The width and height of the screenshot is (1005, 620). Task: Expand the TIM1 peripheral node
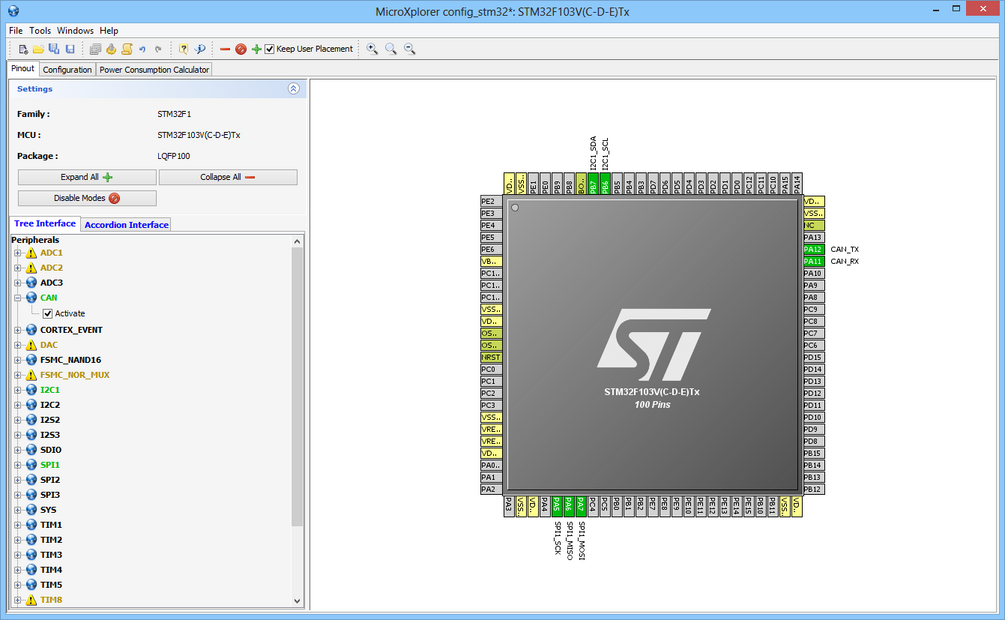pyautogui.click(x=18, y=524)
